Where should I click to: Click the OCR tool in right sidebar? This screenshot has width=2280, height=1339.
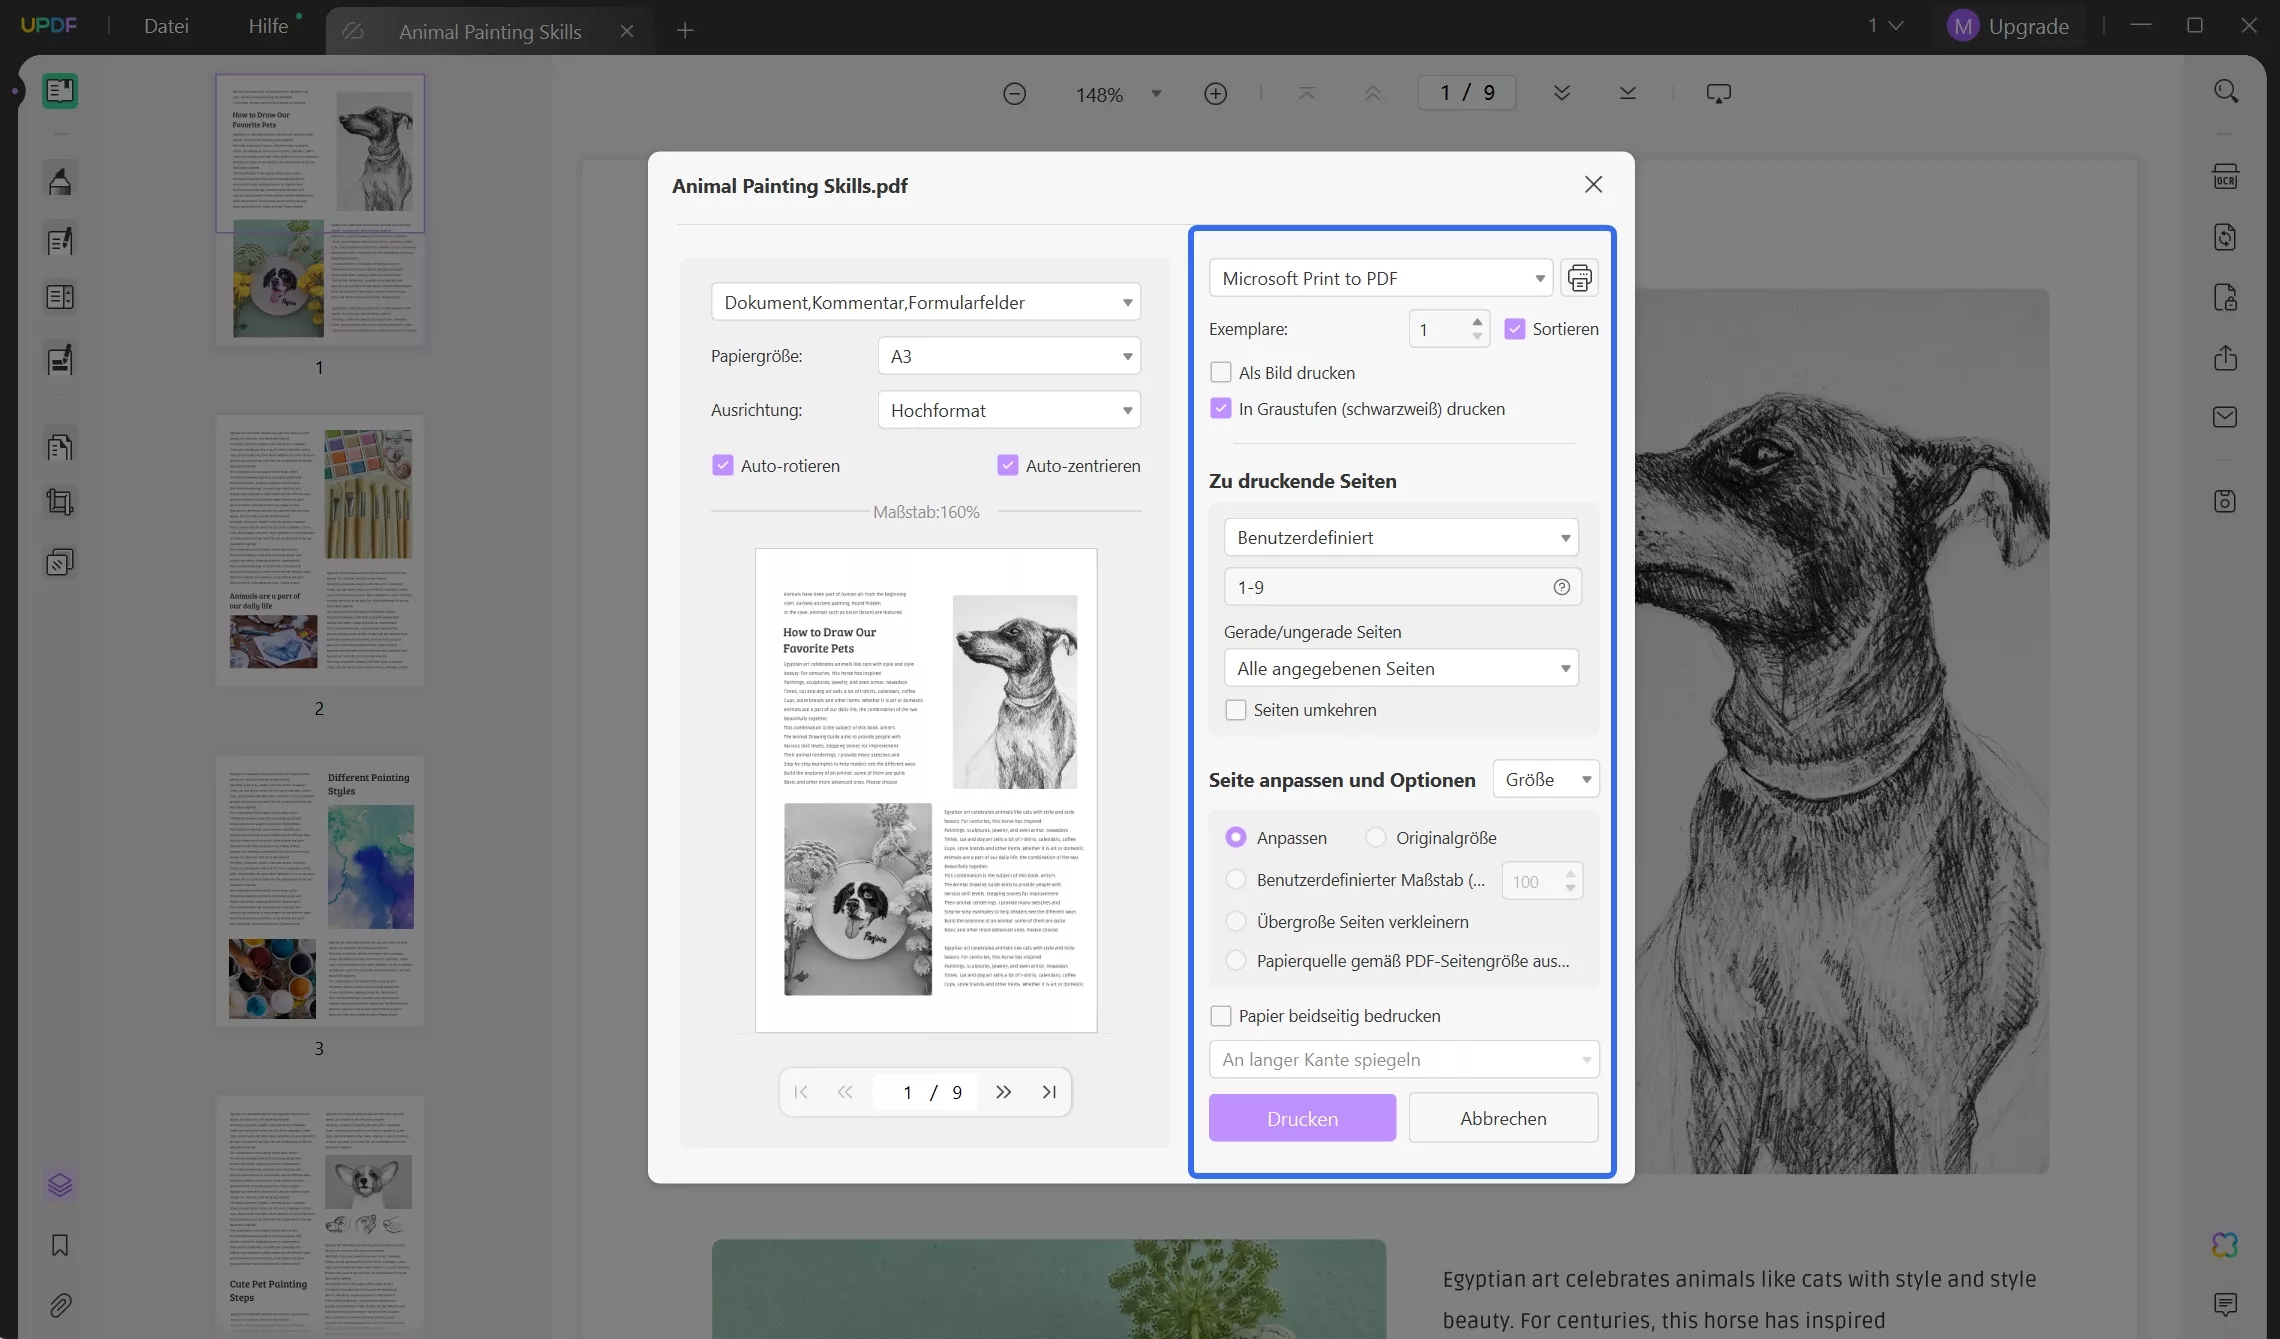coord(2225,177)
